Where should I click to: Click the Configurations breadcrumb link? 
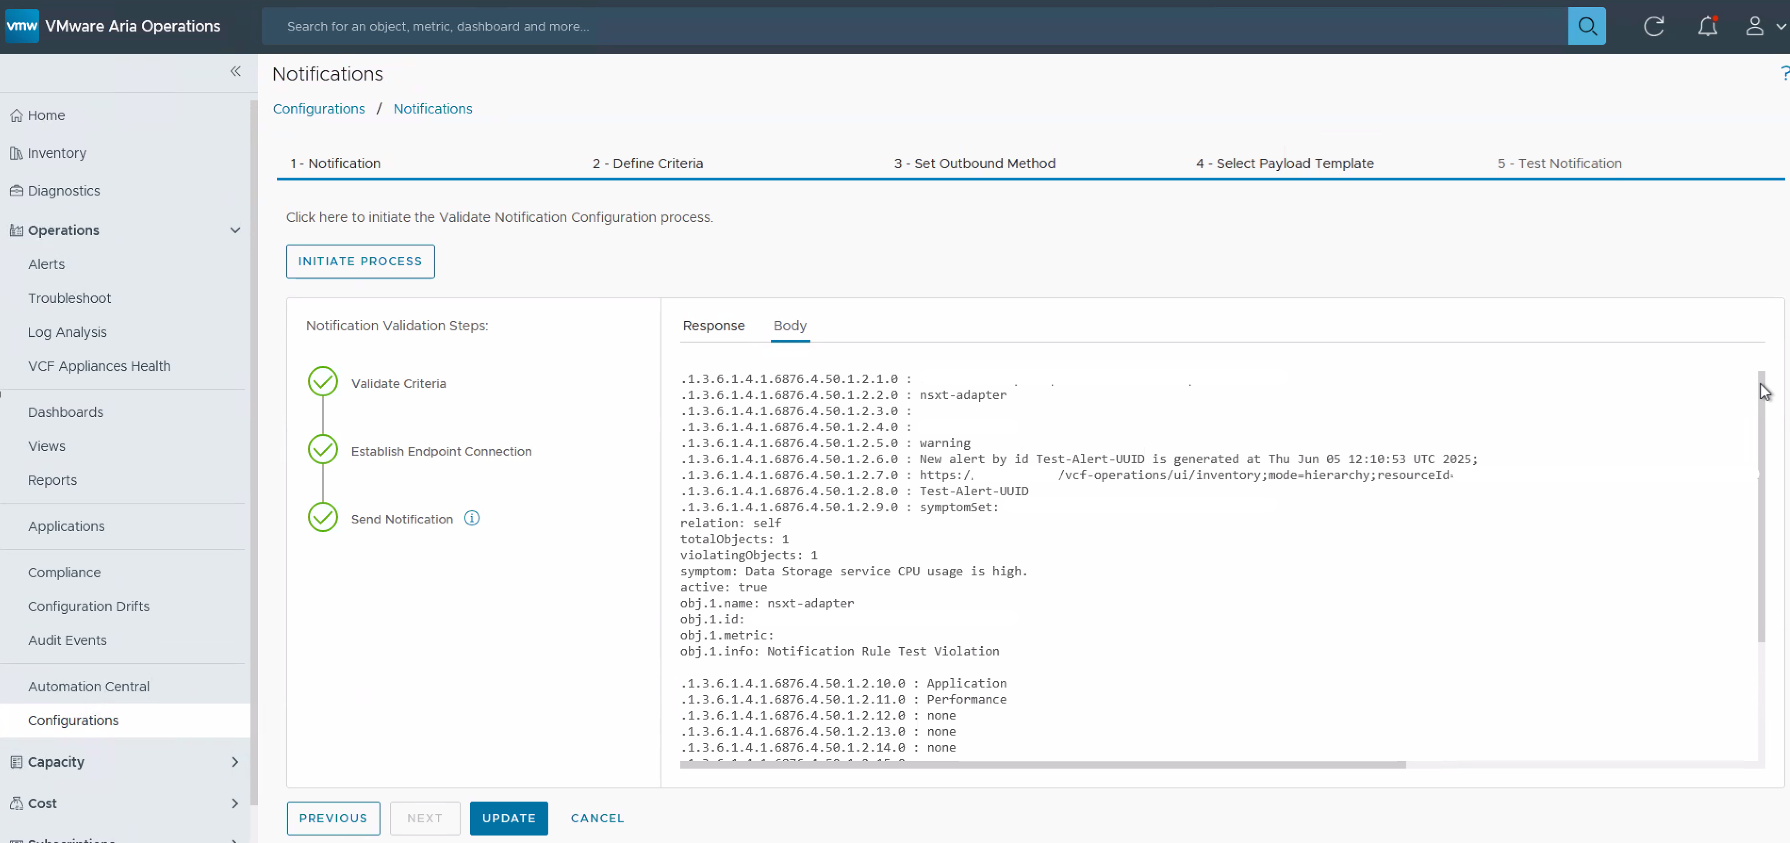(x=319, y=109)
